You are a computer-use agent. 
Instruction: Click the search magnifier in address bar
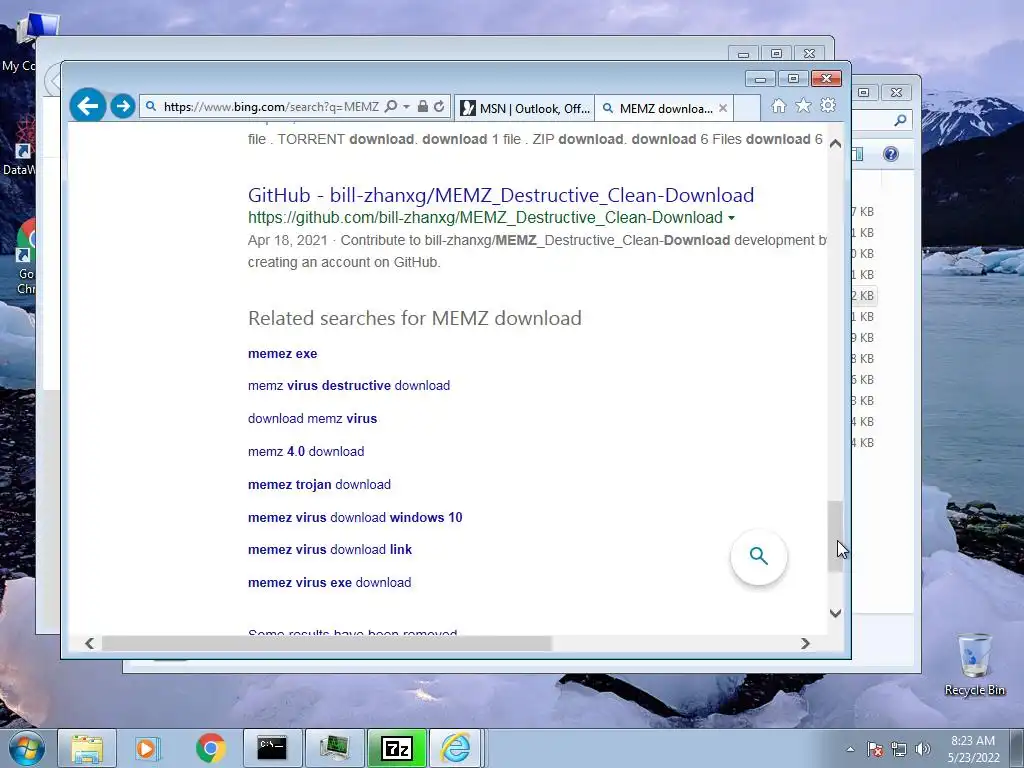point(391,106)
